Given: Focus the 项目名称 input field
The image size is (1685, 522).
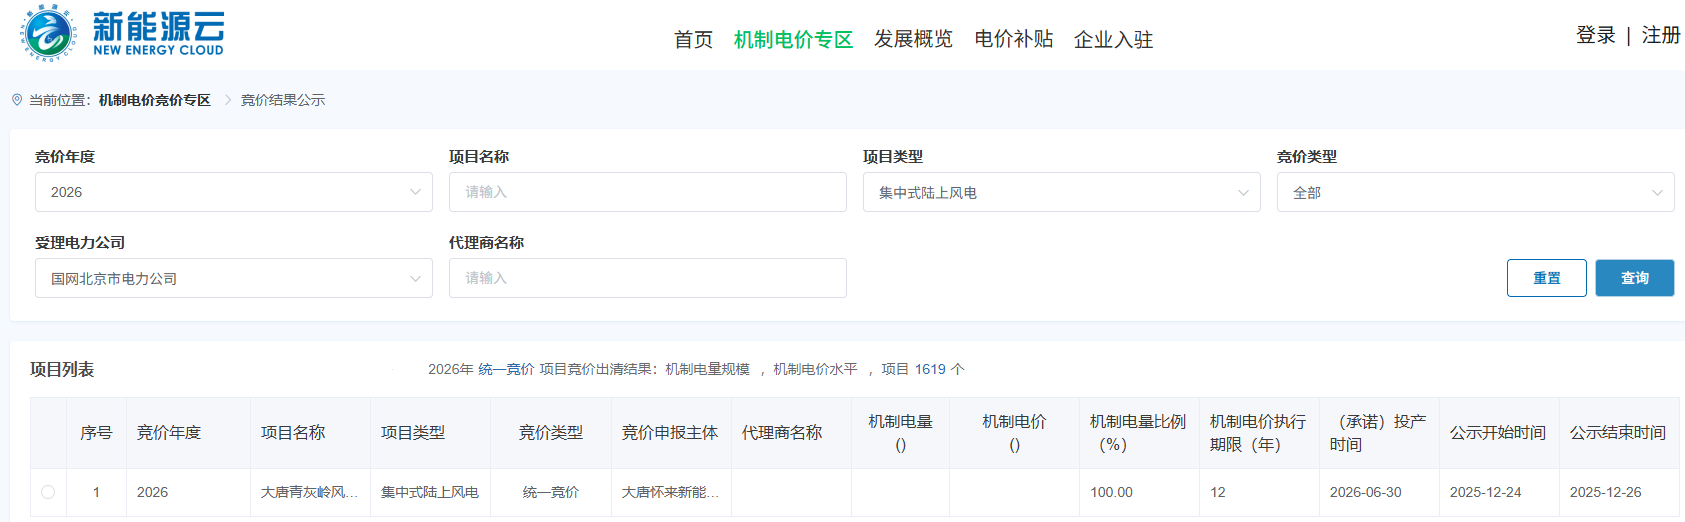Looking at the screenshot, I should (x=647, y=192).
